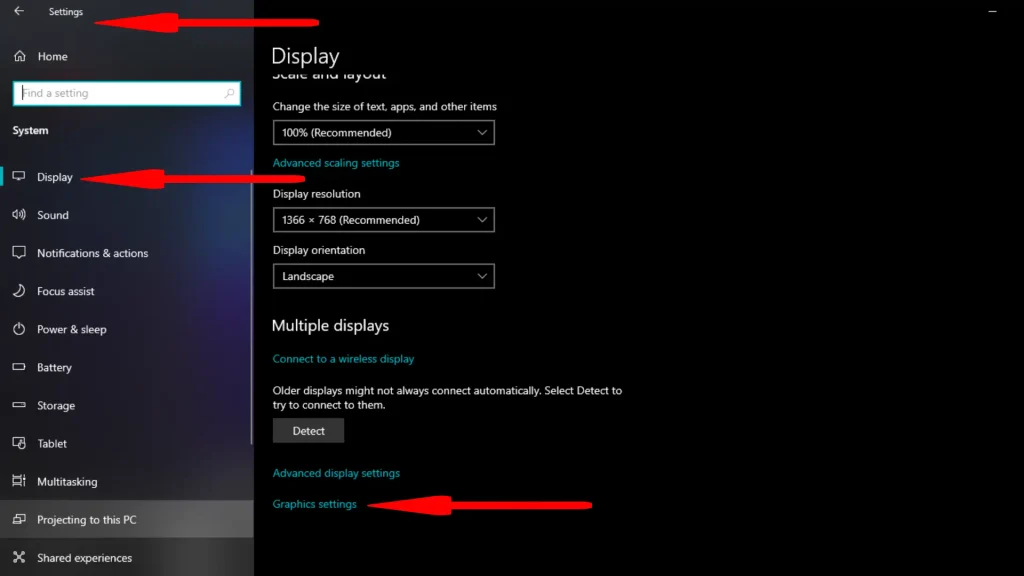
Task: Click the Display page title
Action: point(305,56)
